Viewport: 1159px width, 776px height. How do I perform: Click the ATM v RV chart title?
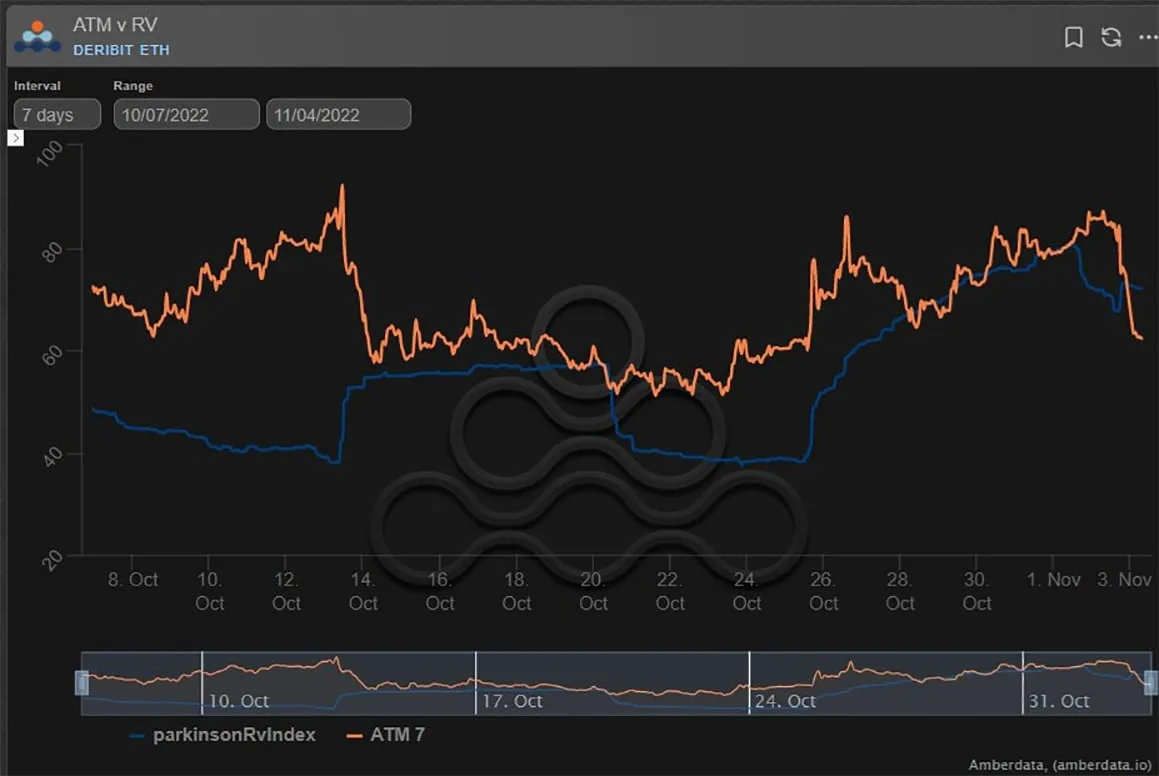coord(115,24)
